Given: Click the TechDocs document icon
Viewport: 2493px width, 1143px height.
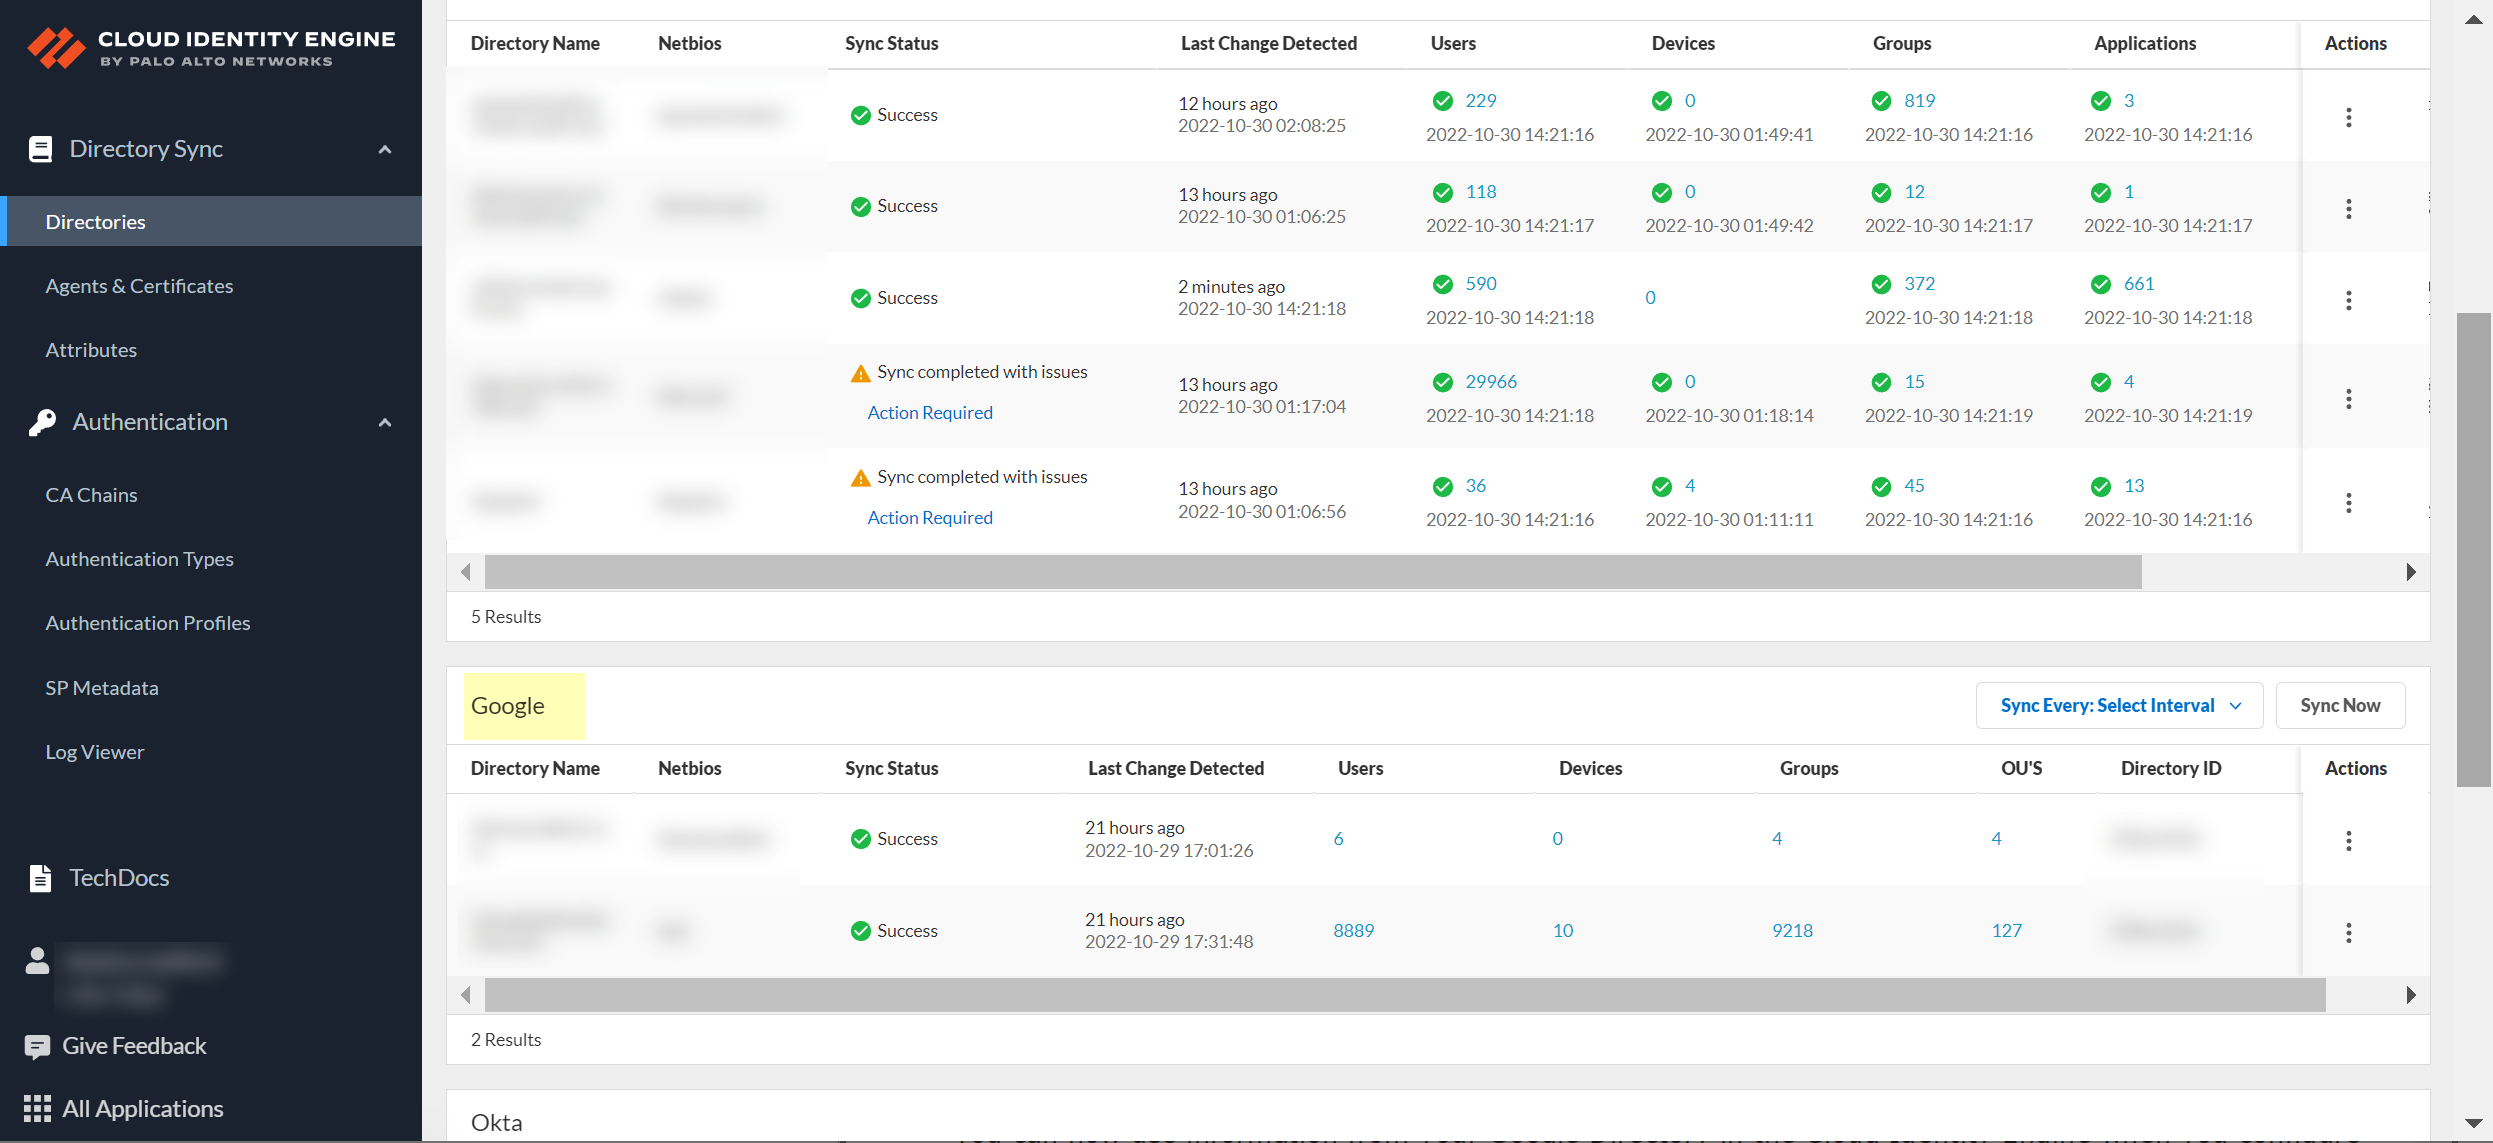Looking at the screenshot, I should [x=40, y=877].
